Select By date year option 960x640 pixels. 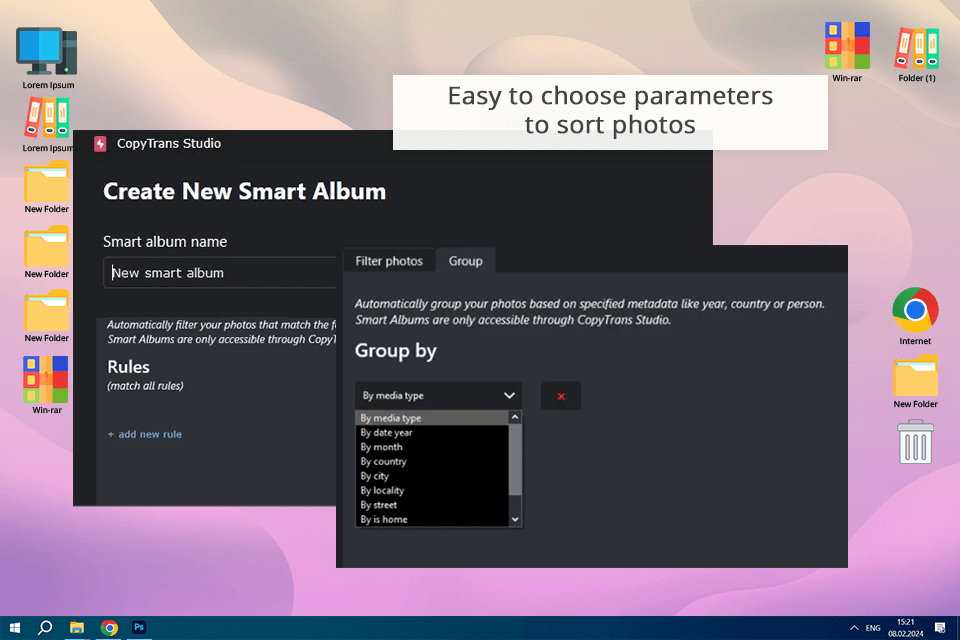(432, 432)
